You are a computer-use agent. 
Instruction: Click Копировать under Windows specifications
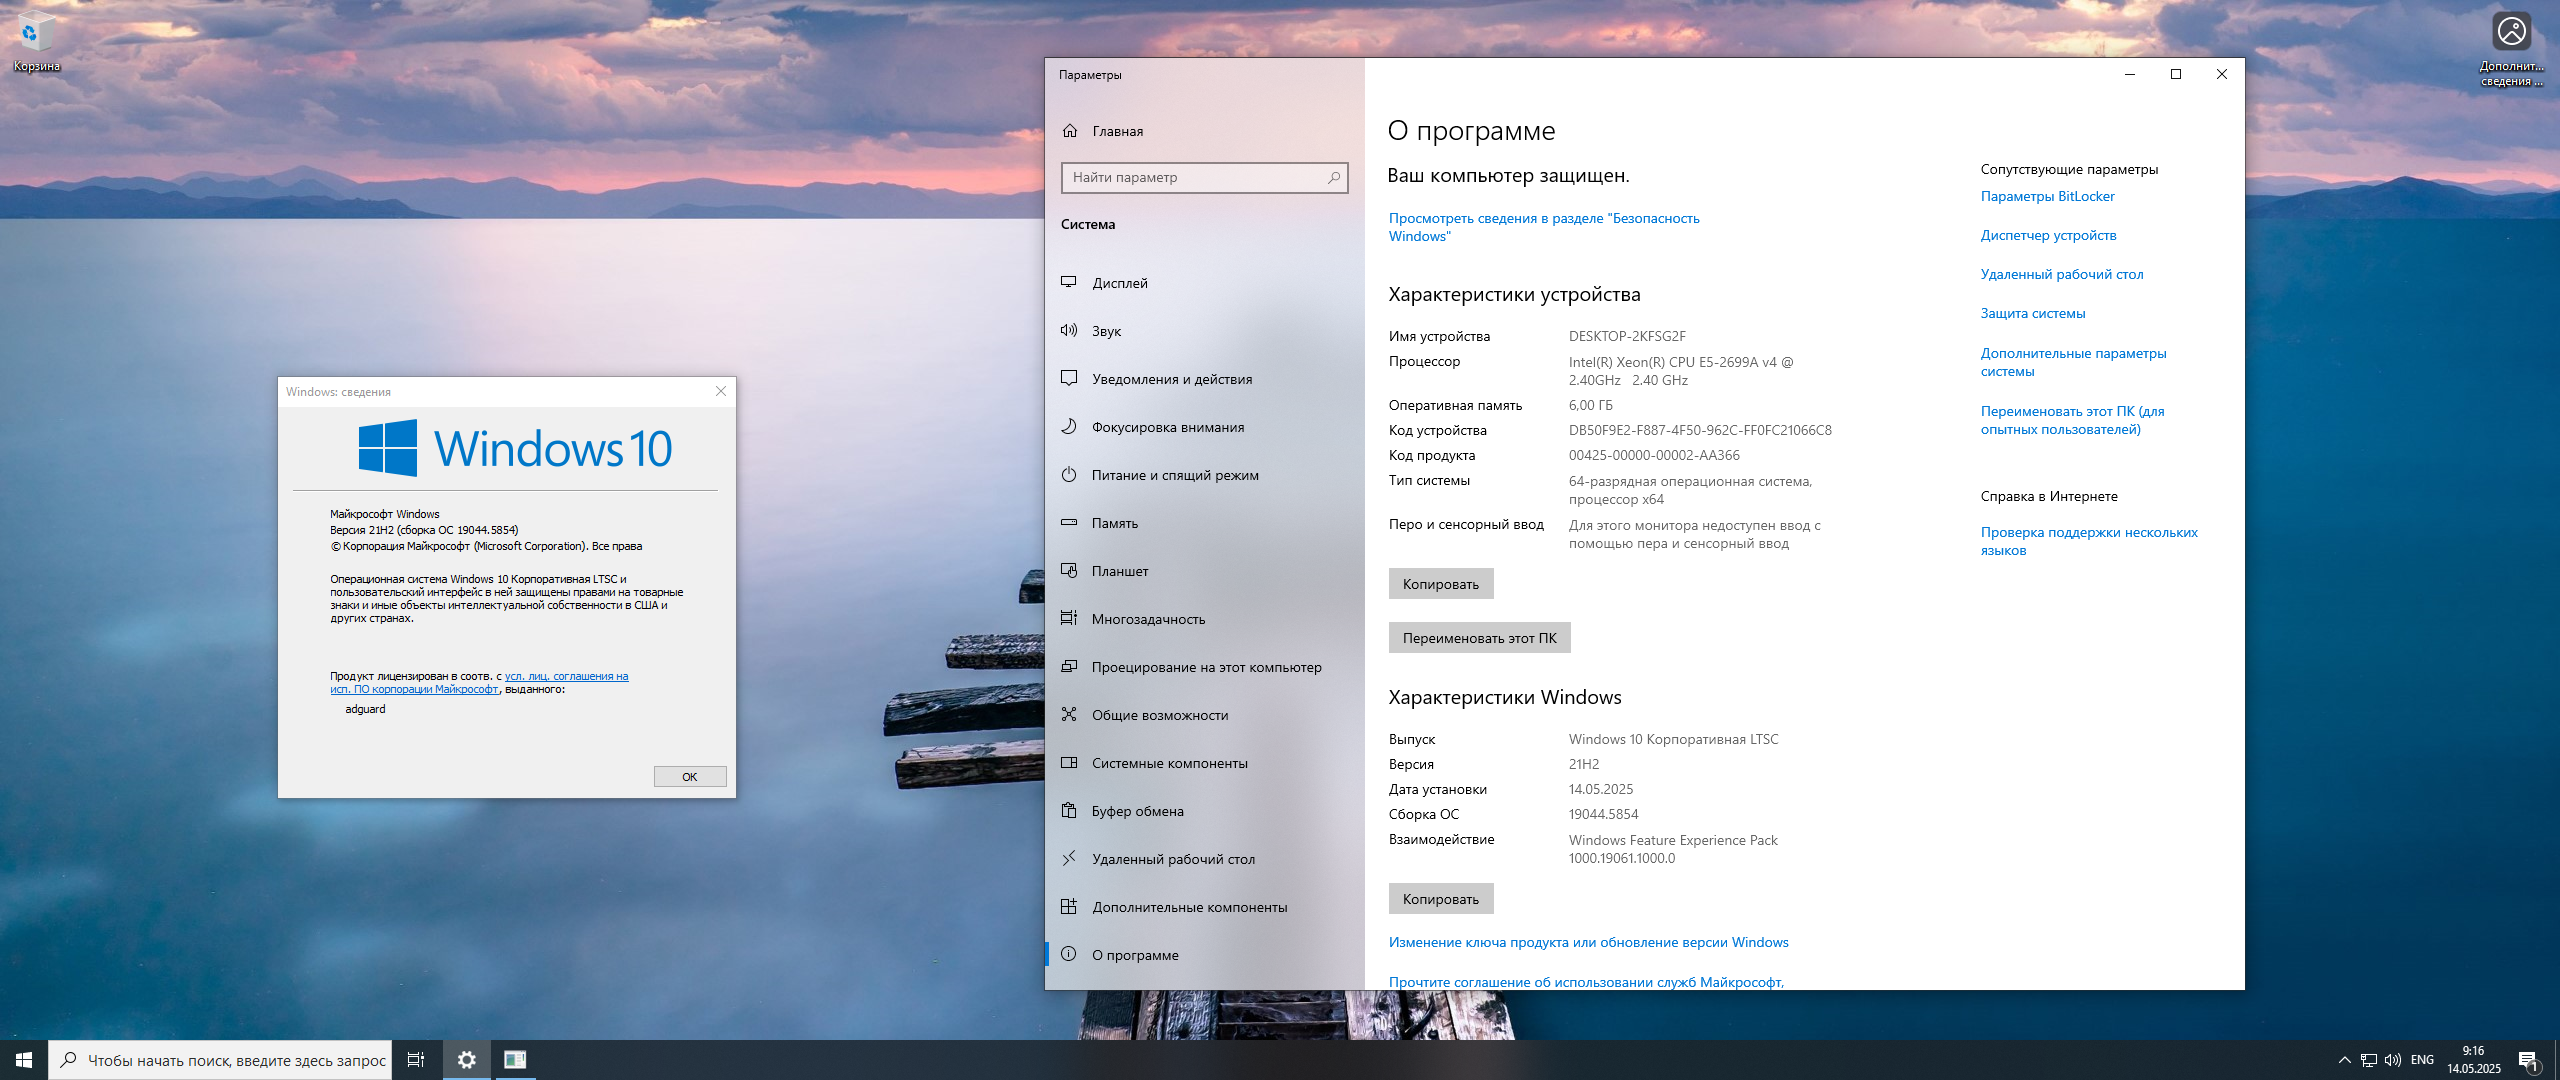1440,899
